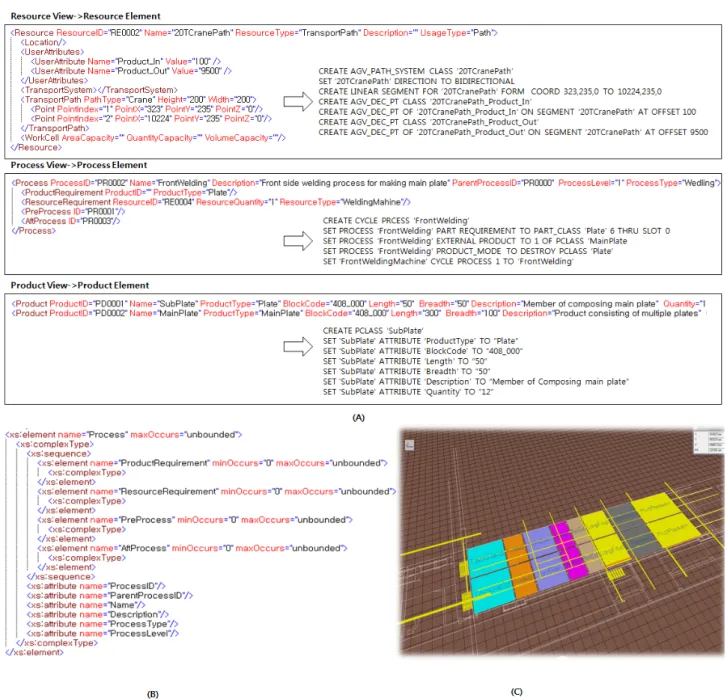Select the xs:attribute name="ProcessID" line
Image resolution: width=727 pixels, height=700 pixels.
96,586
